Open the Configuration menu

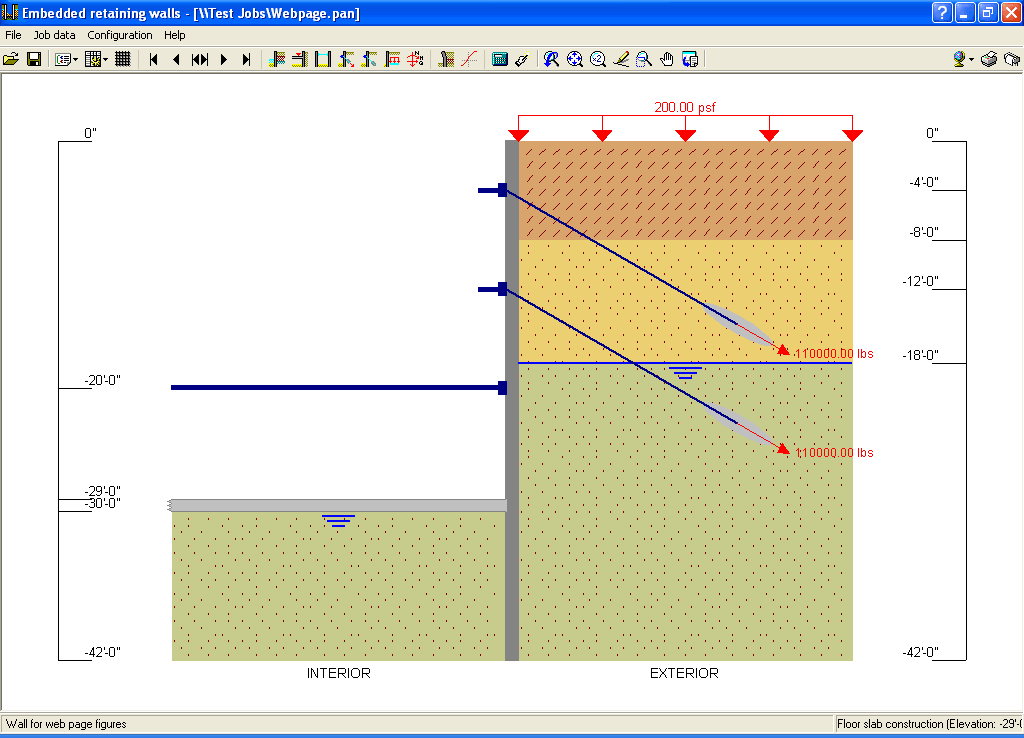point(119,35)
